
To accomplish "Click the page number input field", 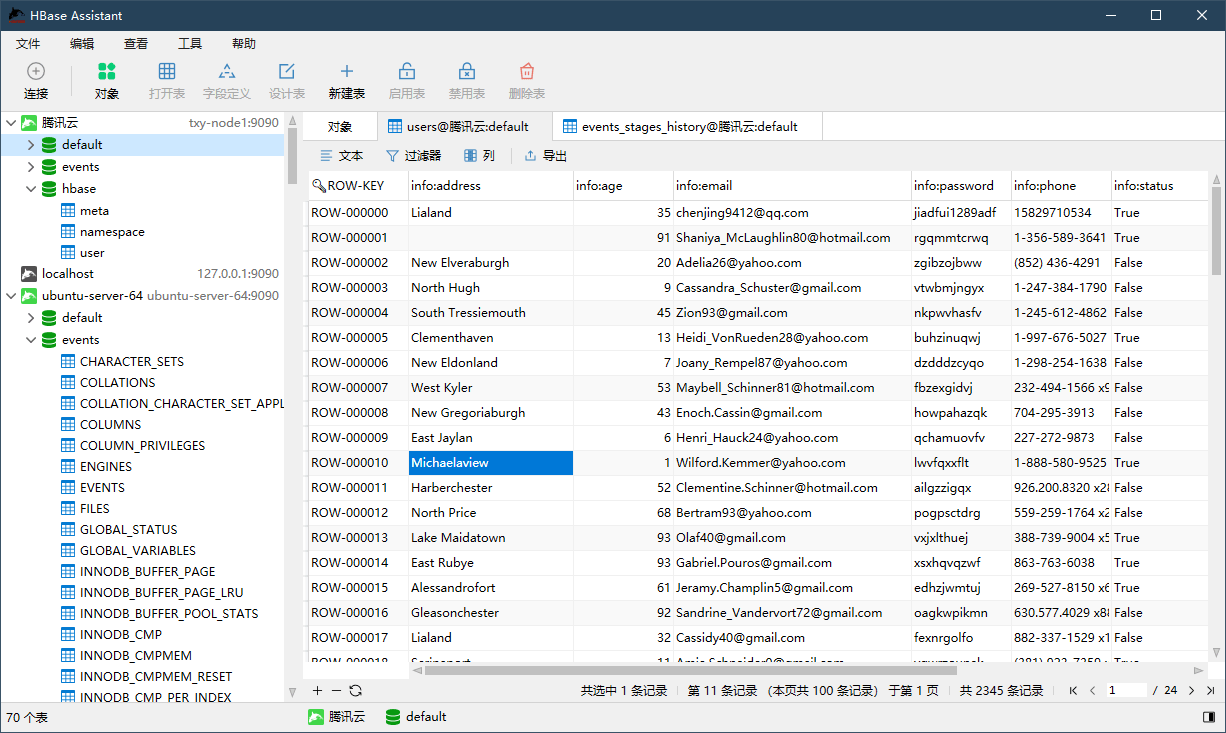I will click(x=1126, y=690).
